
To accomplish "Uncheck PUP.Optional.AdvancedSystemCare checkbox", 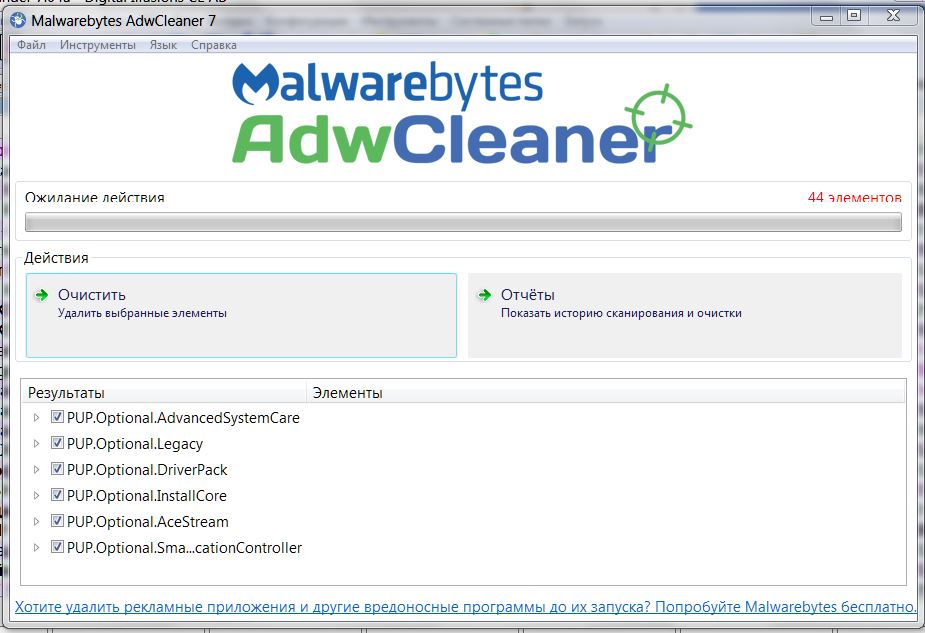I will coord(57,417).
